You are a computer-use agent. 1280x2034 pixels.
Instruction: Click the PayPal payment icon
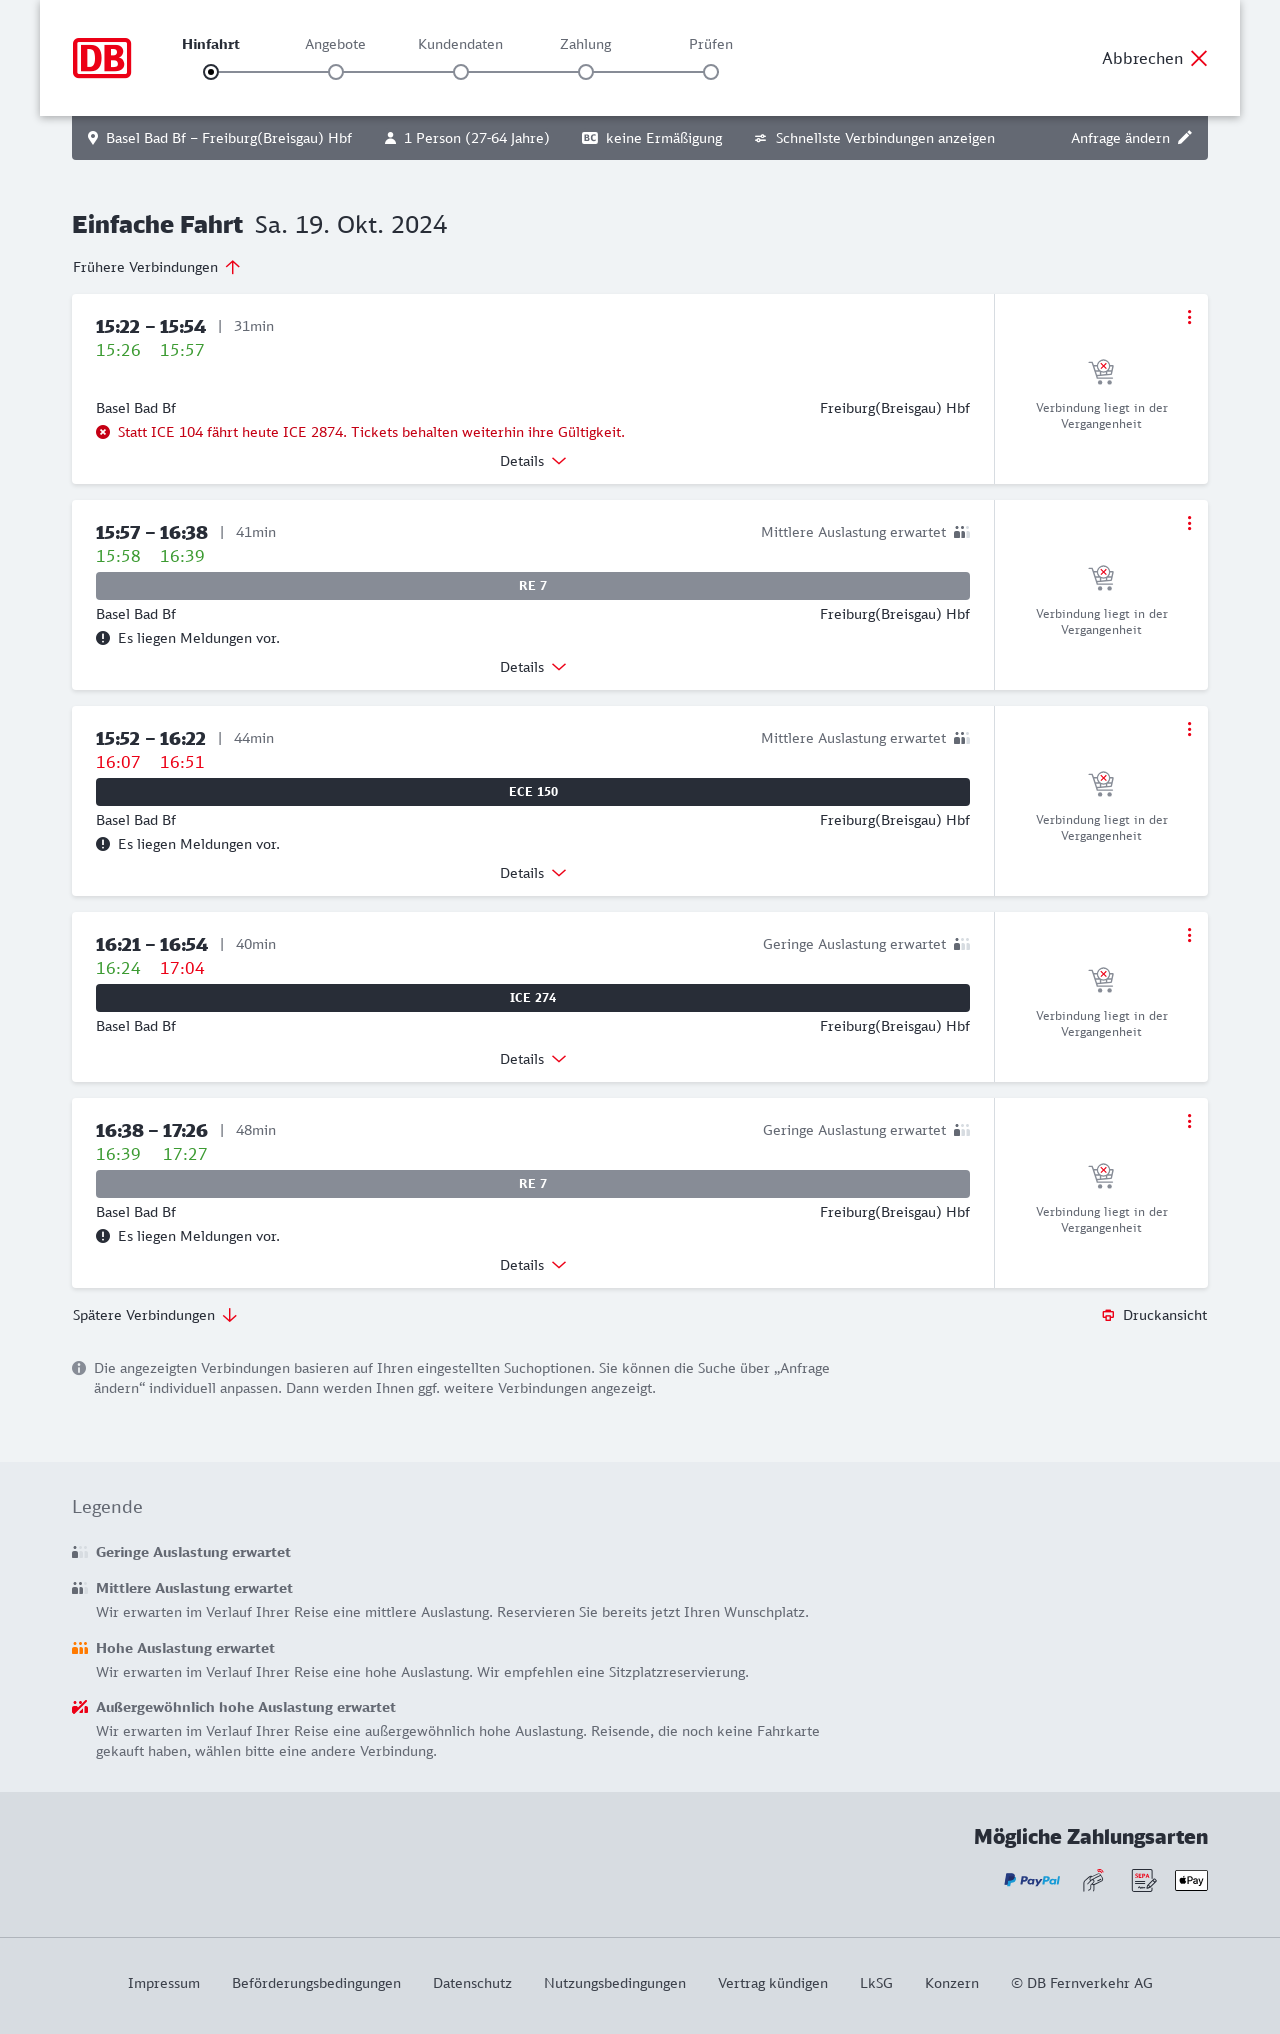click(x=1032, y=1880)
